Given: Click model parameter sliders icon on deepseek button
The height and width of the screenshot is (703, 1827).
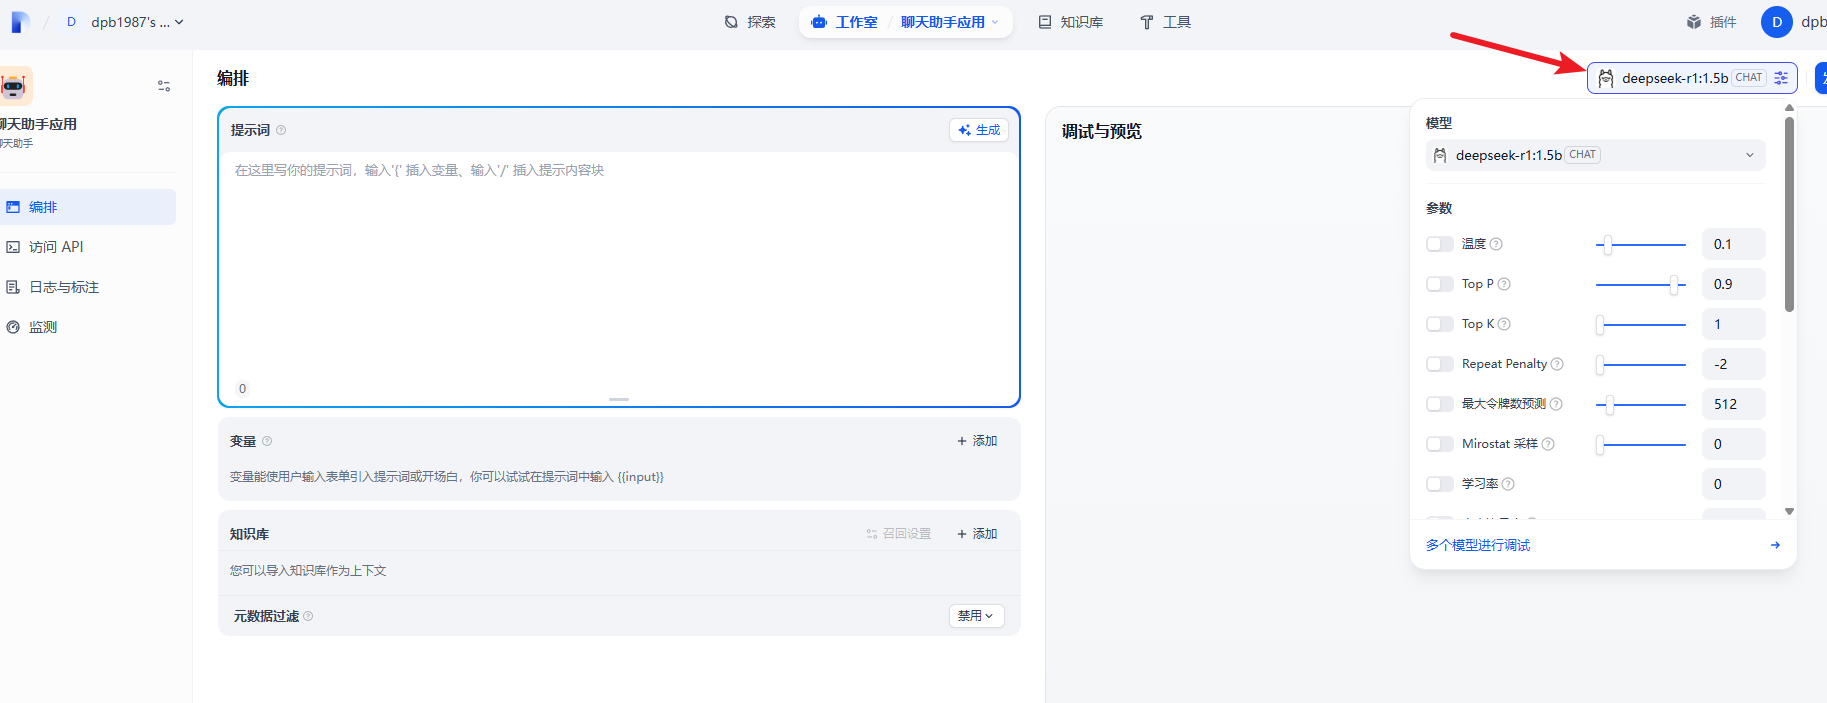Looking at the screenshot, I should [x=1781, y=78].
